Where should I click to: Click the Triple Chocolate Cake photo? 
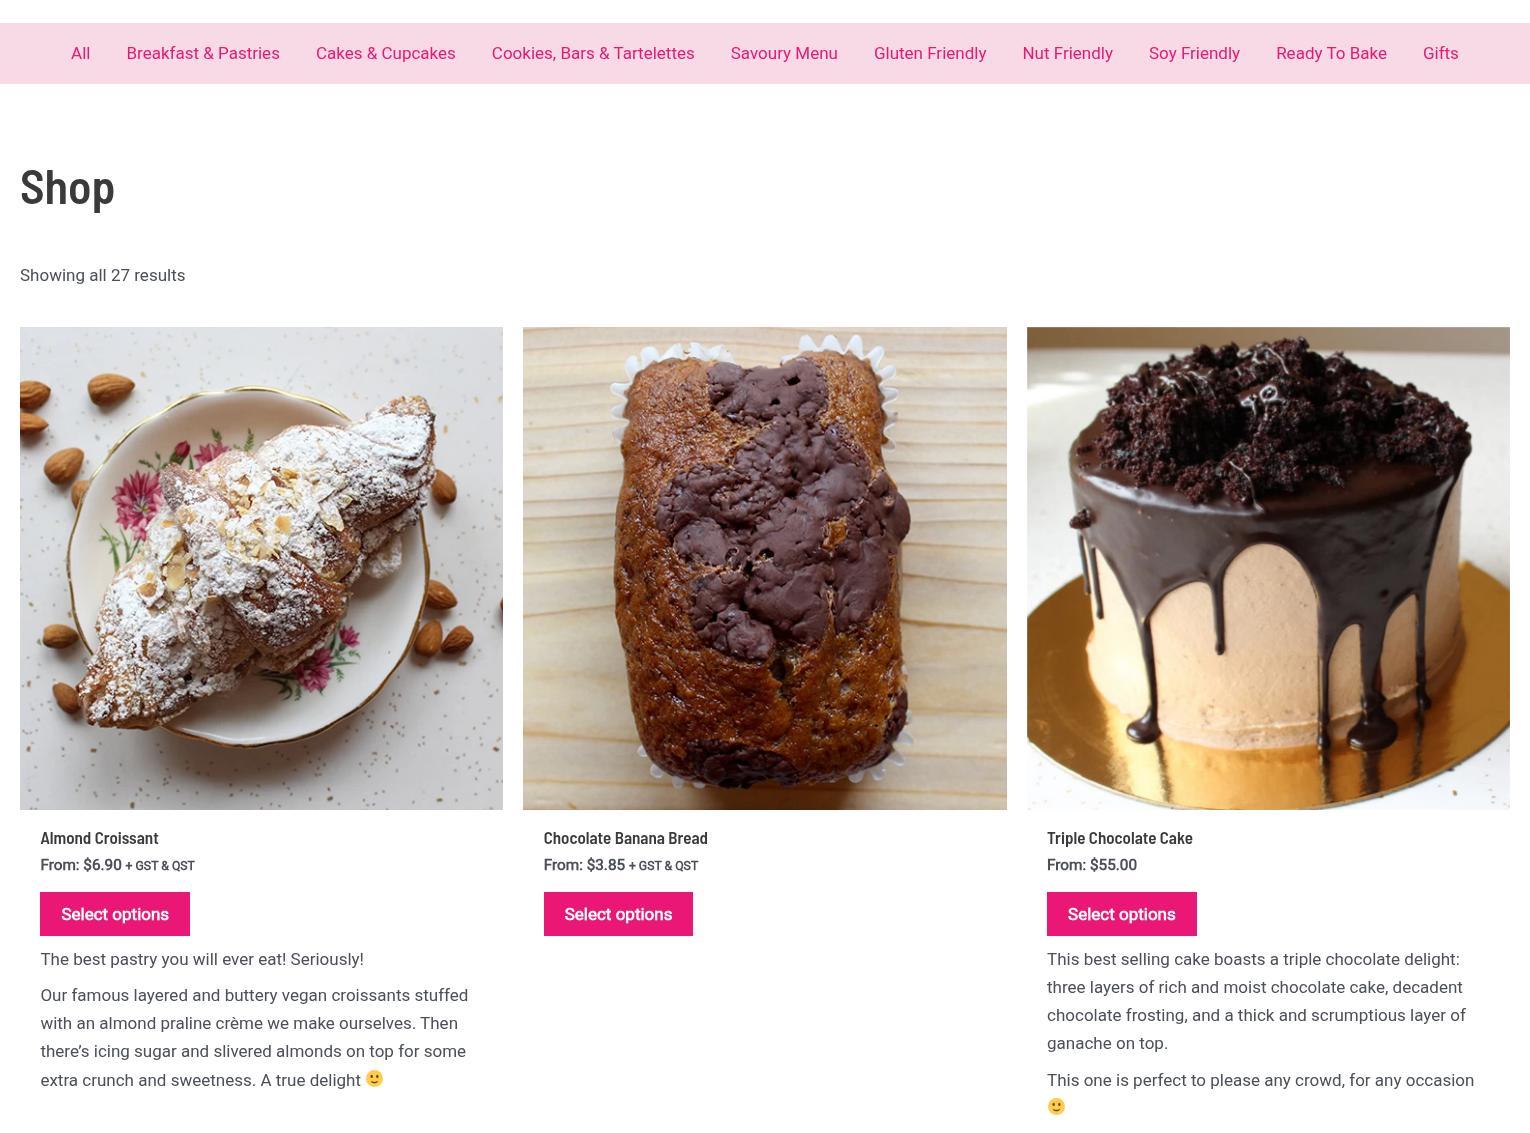1268,568
